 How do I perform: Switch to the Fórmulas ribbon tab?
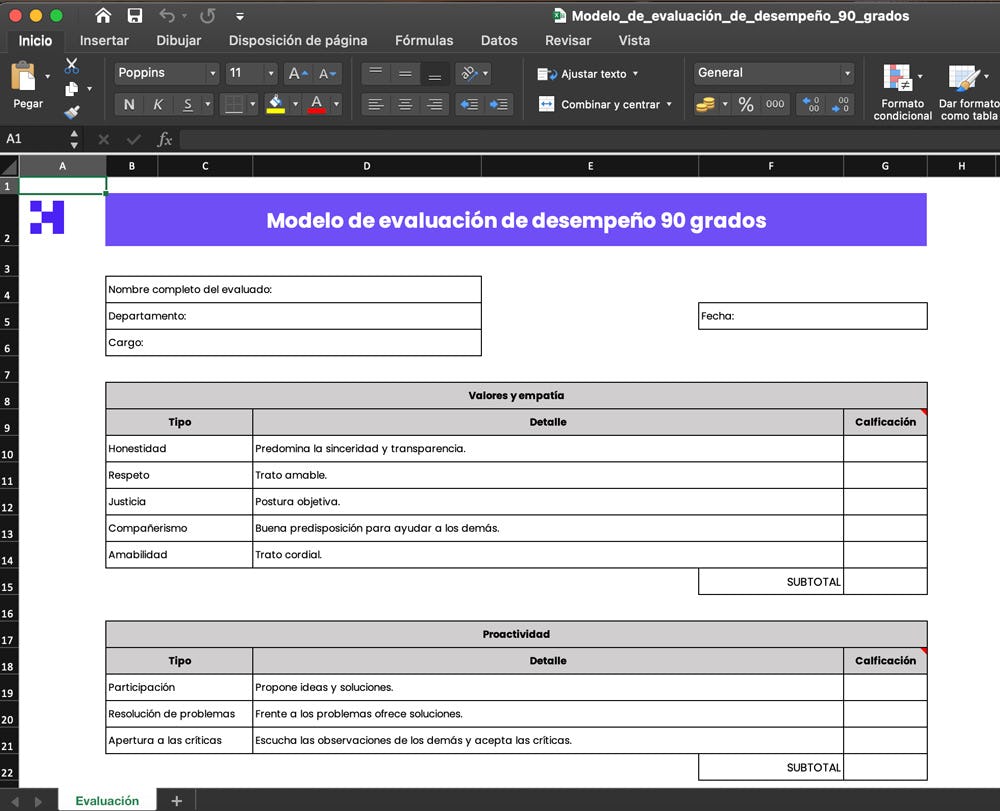424,40
